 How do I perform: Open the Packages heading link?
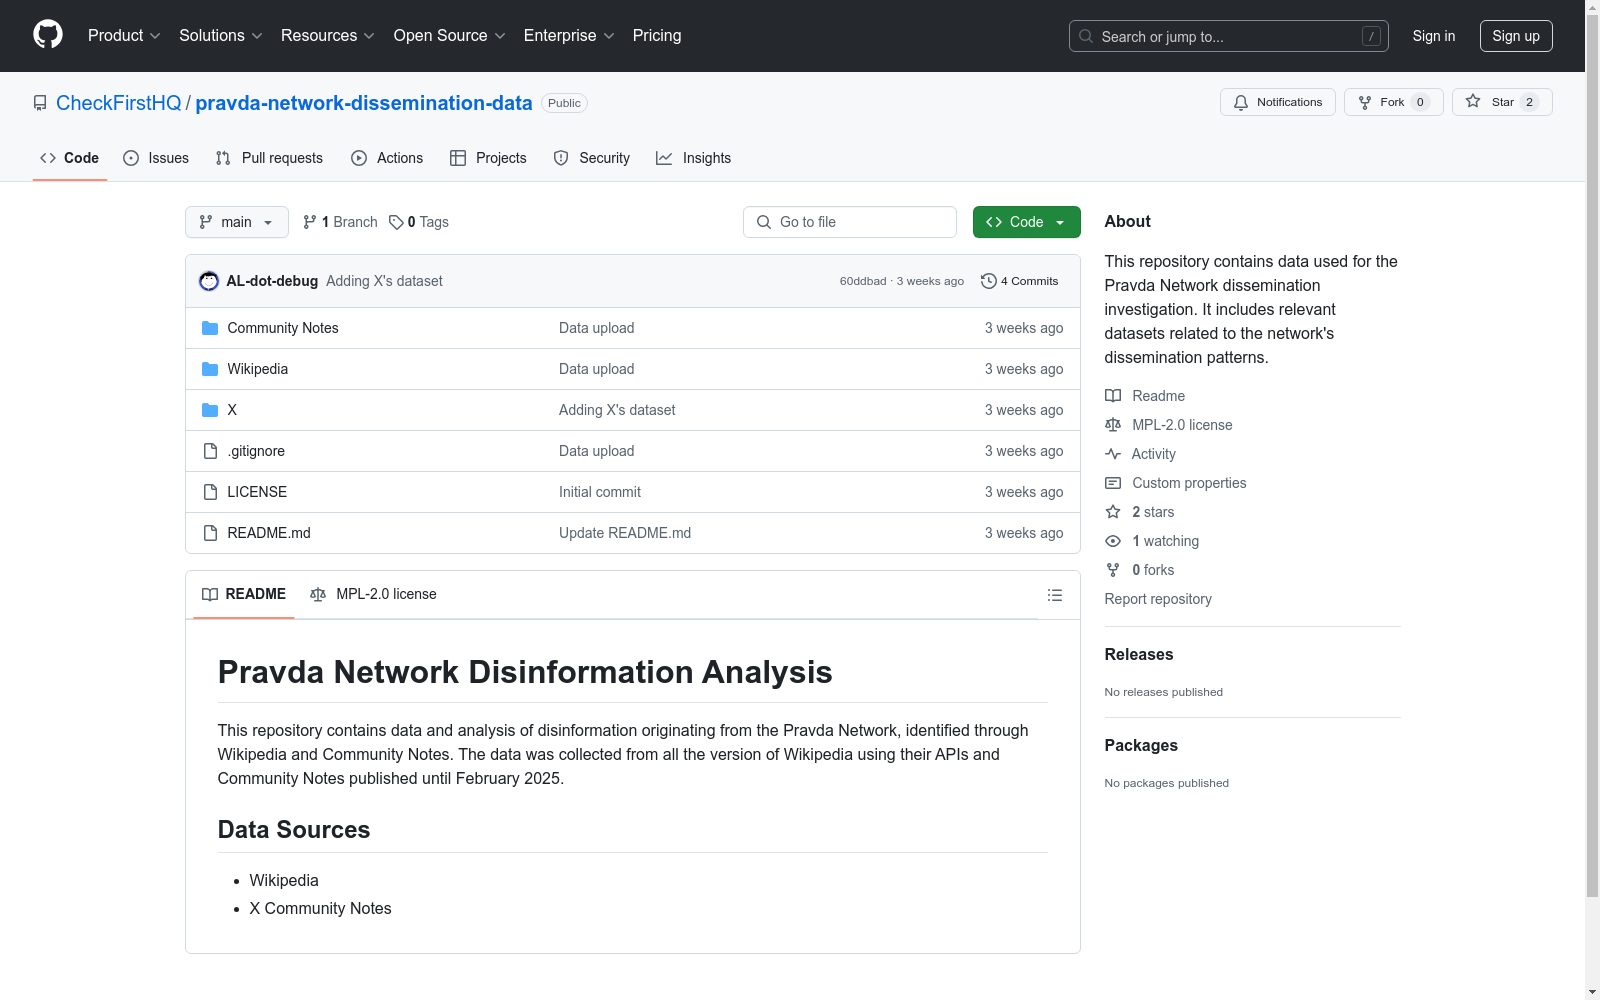click(x=1141, y=745)
